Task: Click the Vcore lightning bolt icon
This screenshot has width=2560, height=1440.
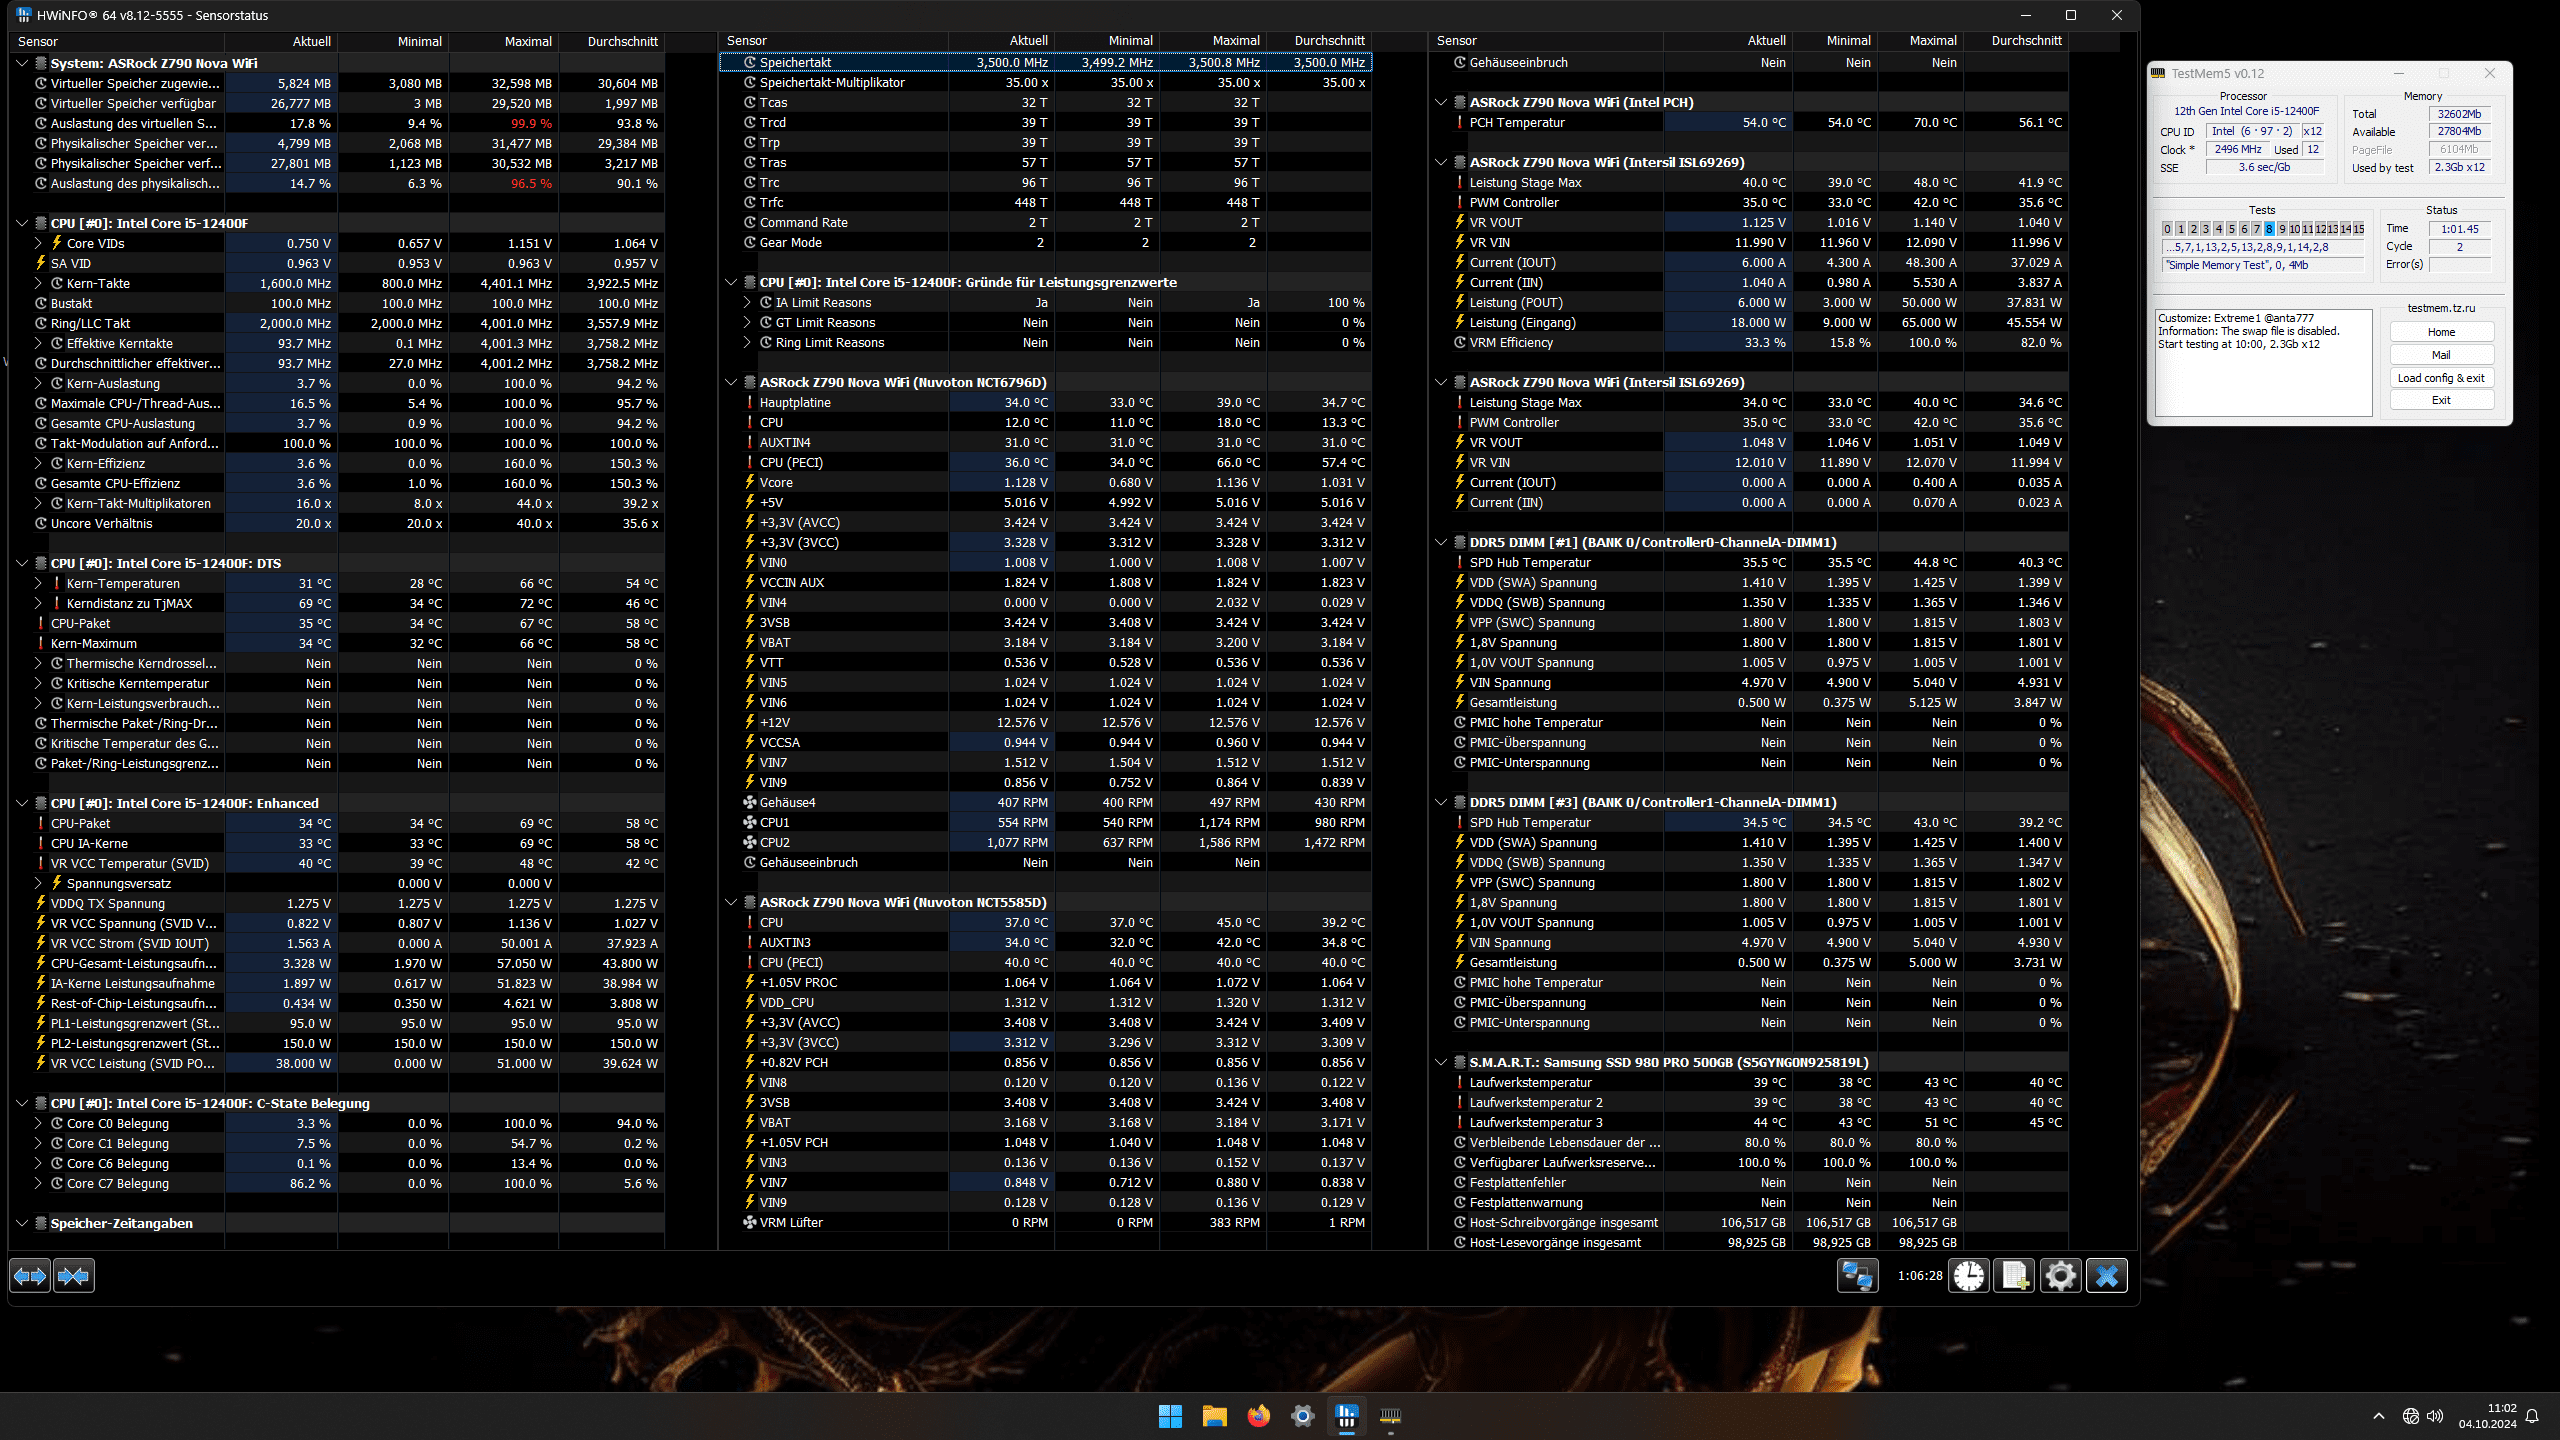Action: coord(749,482)
